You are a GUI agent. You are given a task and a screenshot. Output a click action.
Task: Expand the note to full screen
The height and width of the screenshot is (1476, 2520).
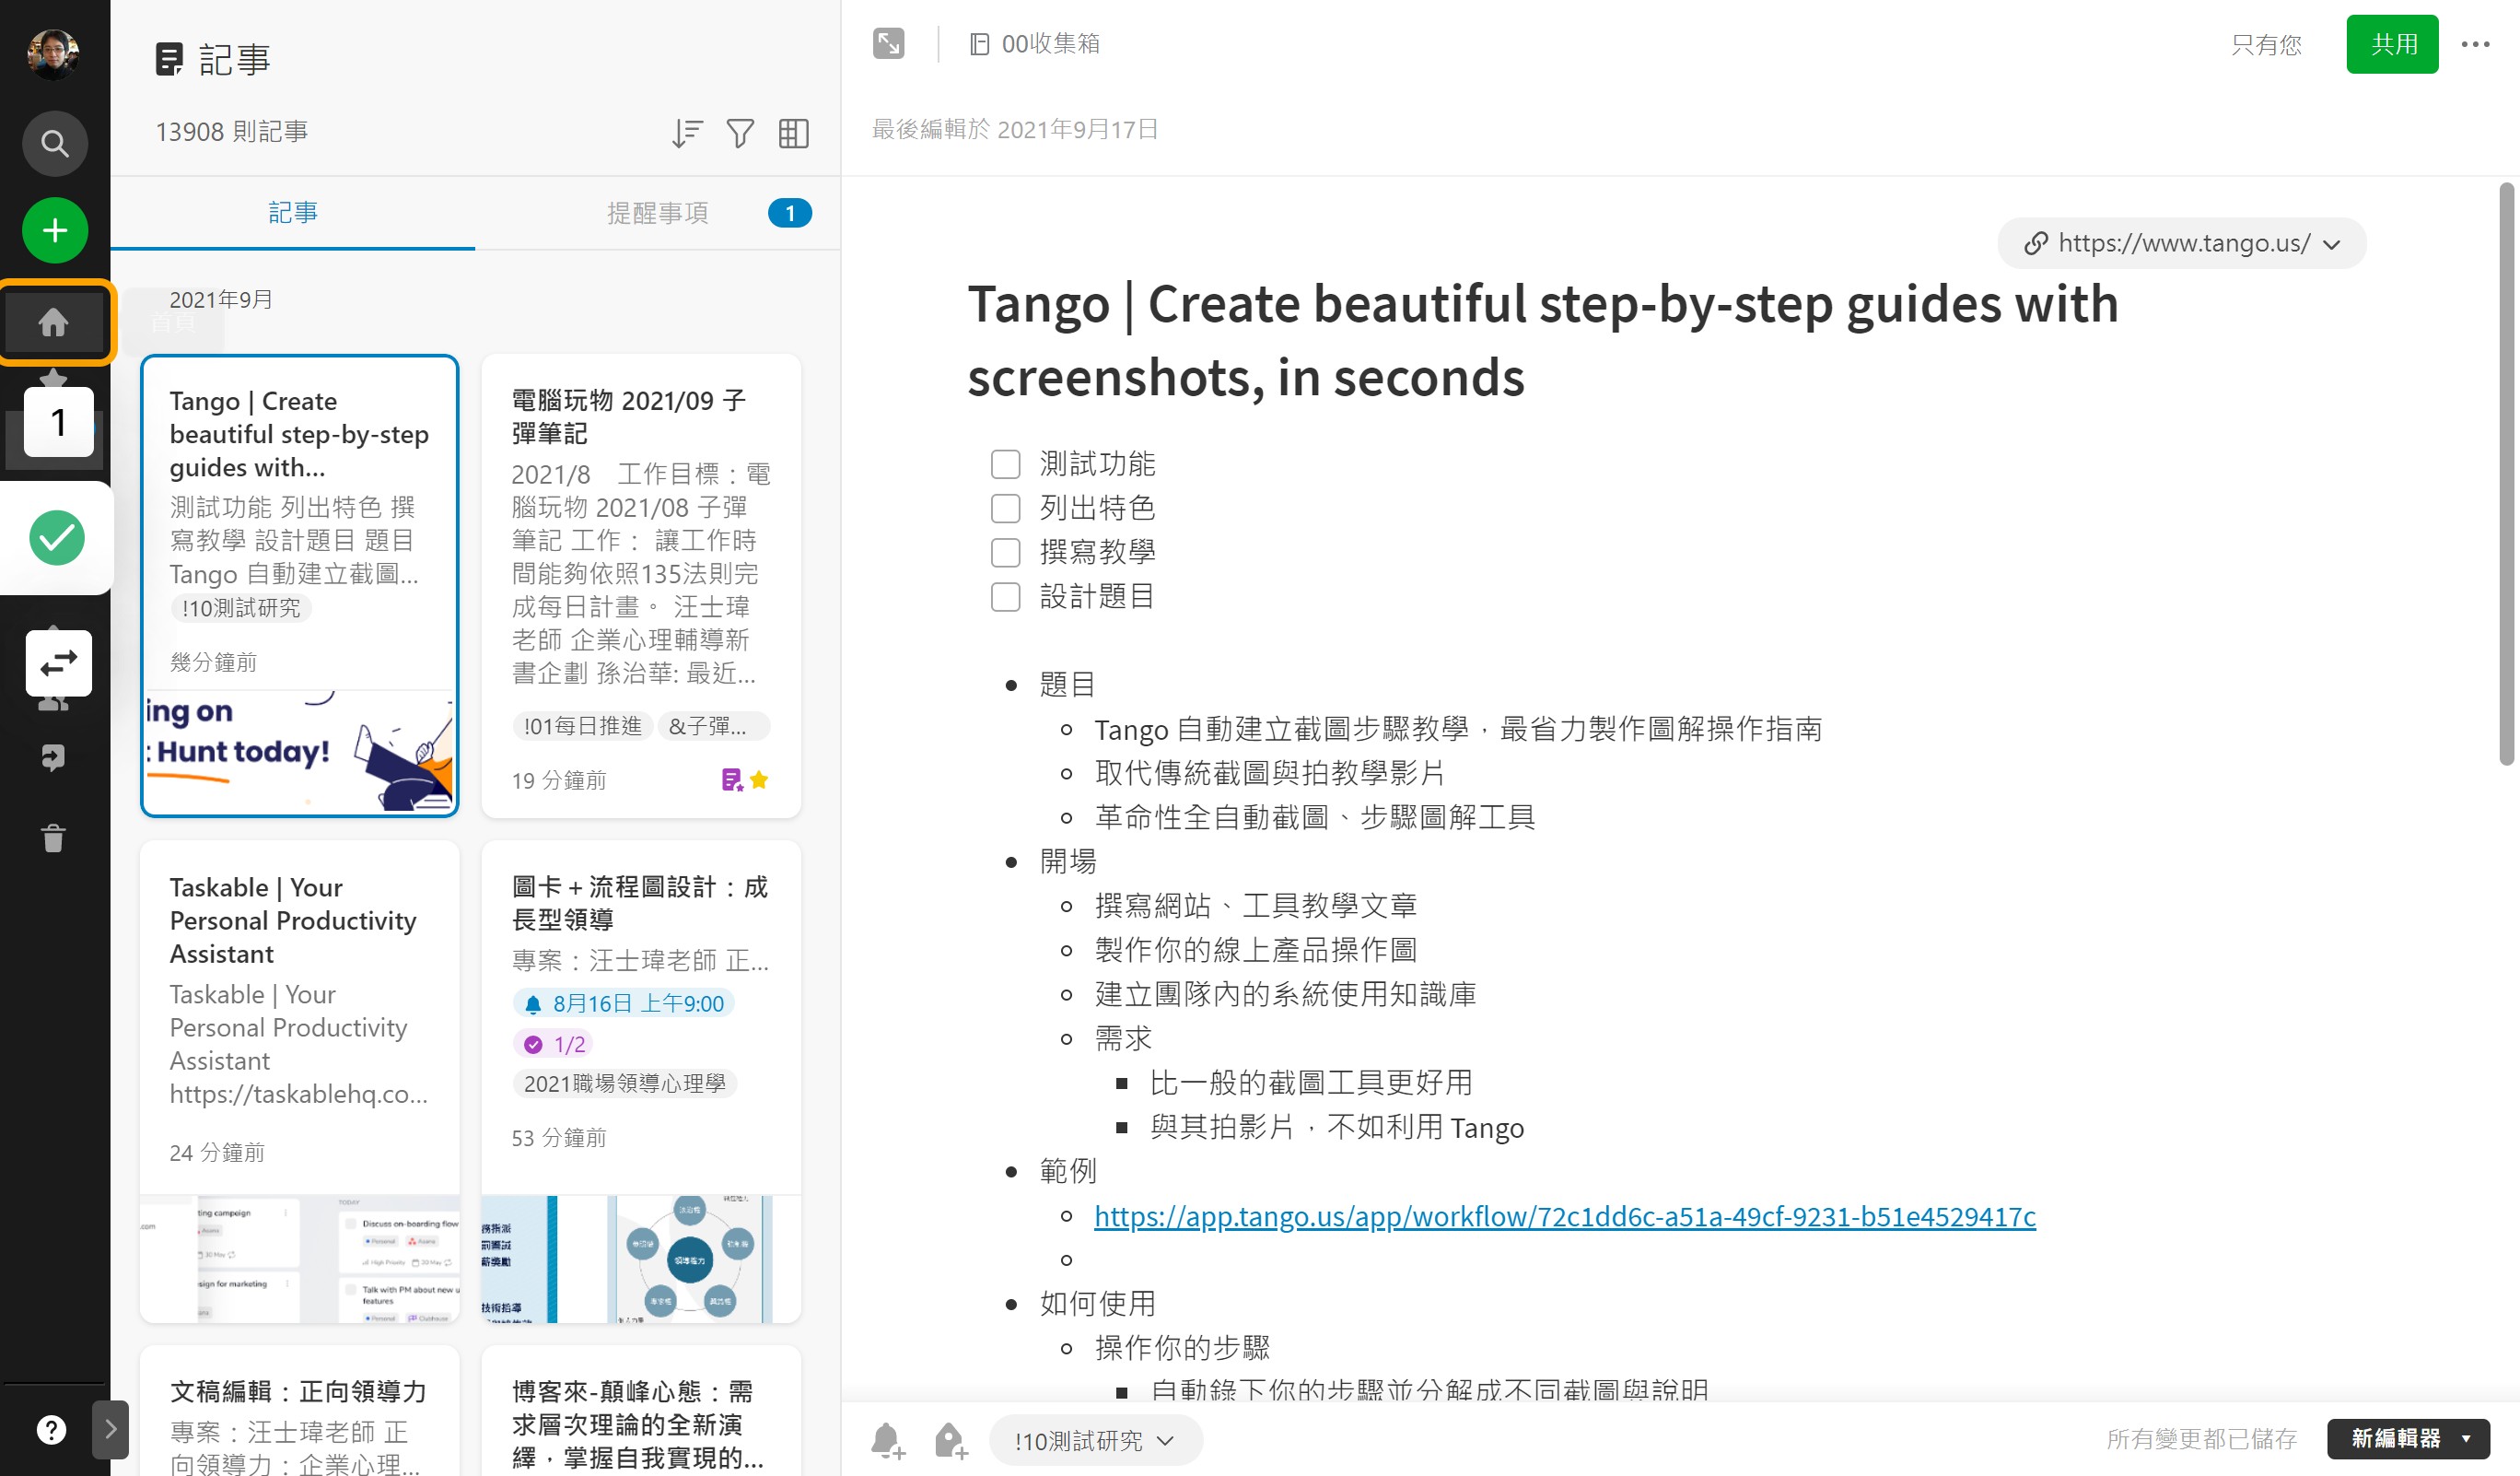pos(888,44)
